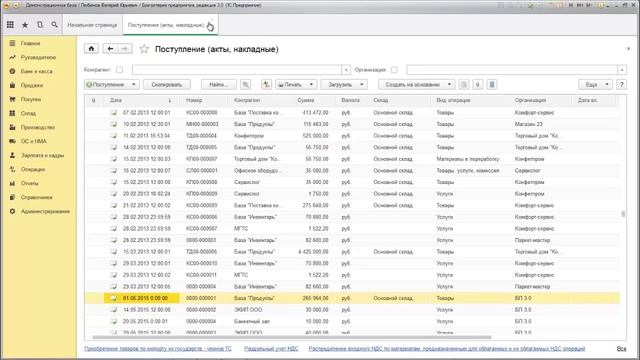Screen dimensions: 640x360
Task: Click Сумма column header
Action: click(x=306, y=100)
